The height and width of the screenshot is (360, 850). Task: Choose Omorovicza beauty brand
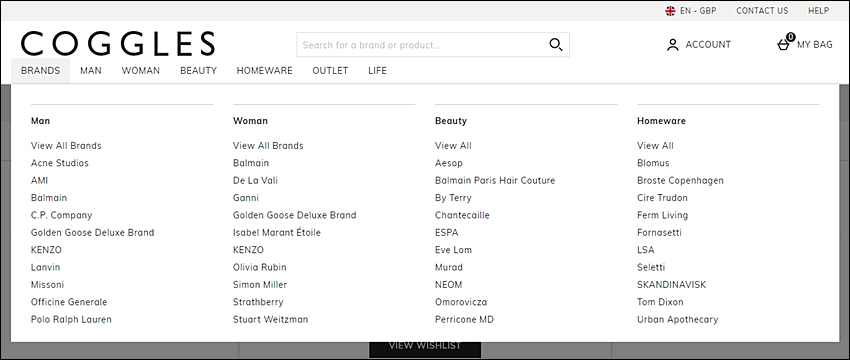461,302
